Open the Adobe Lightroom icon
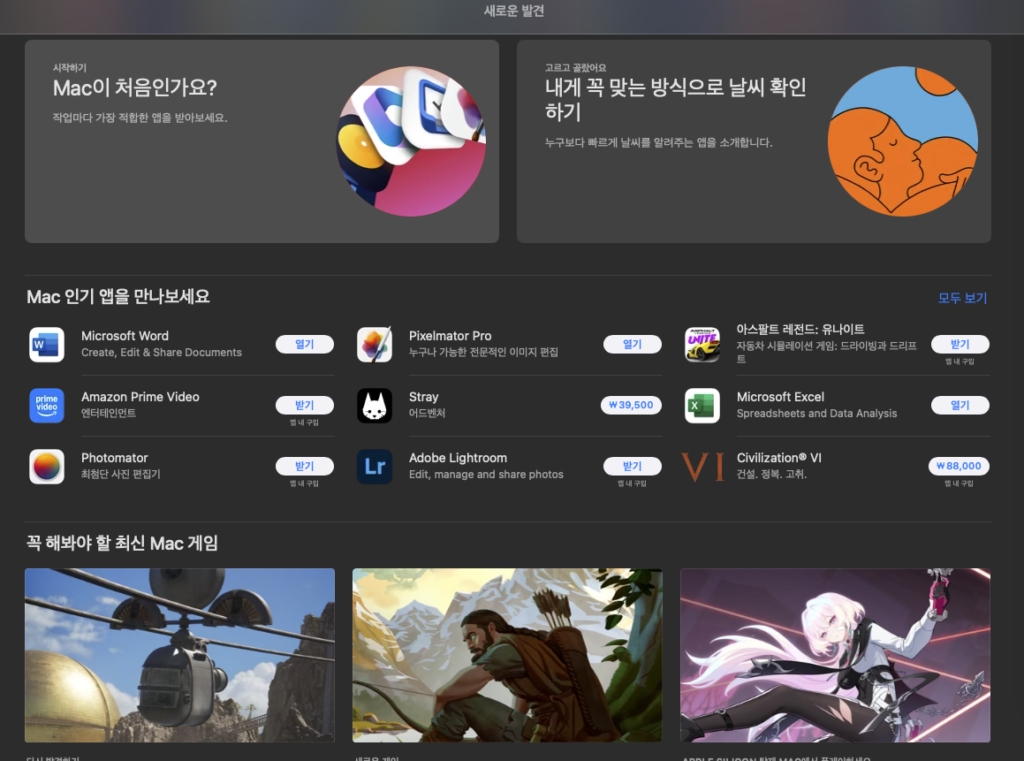The height and width of the screenshot is (761, 1024). click(x=374, y=467)
